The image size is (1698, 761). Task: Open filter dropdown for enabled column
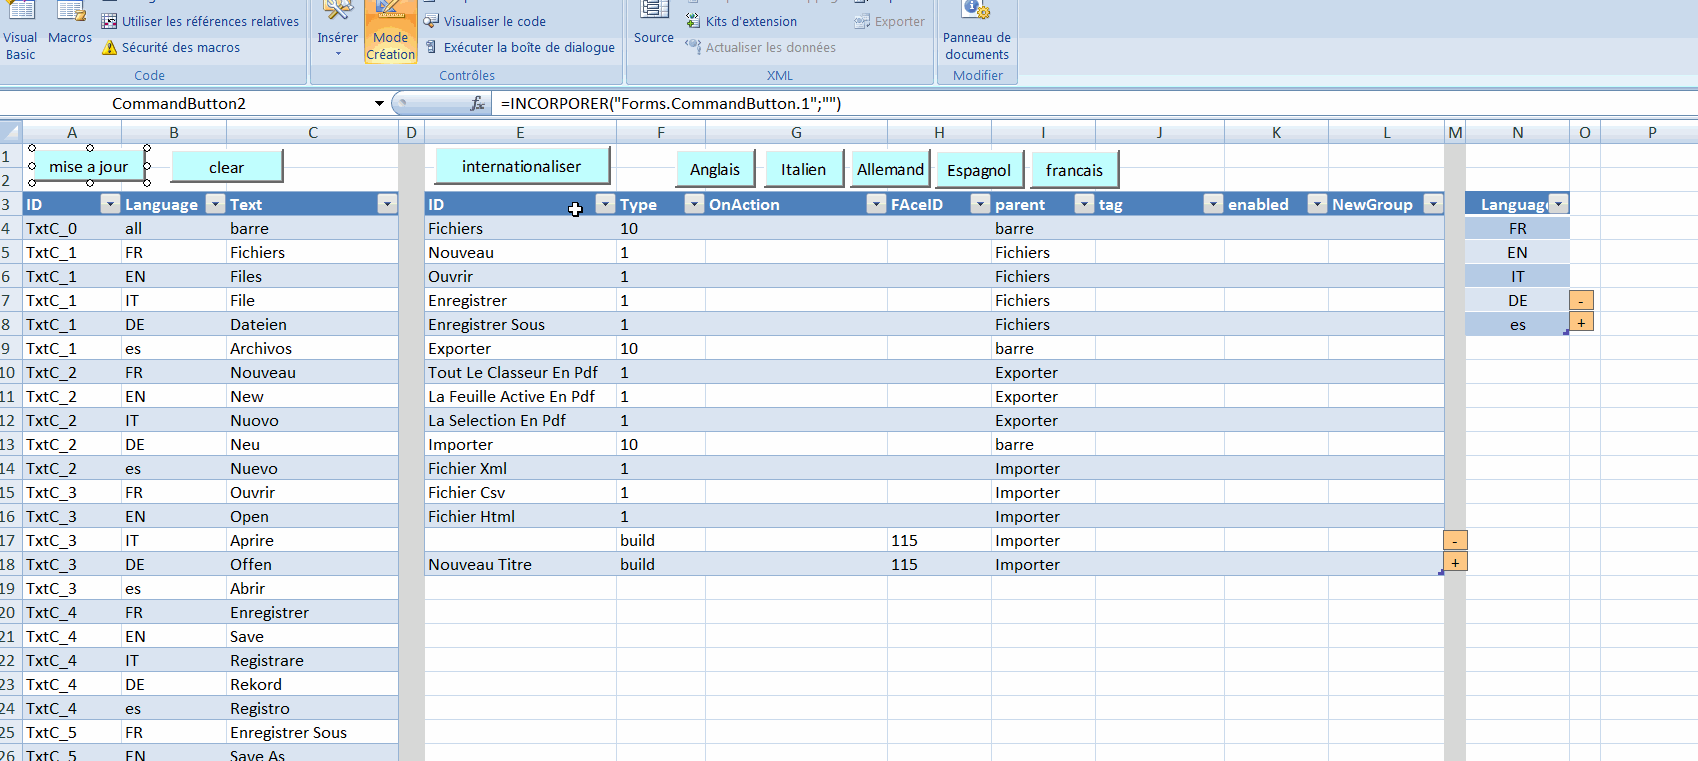click(1317, 204)
